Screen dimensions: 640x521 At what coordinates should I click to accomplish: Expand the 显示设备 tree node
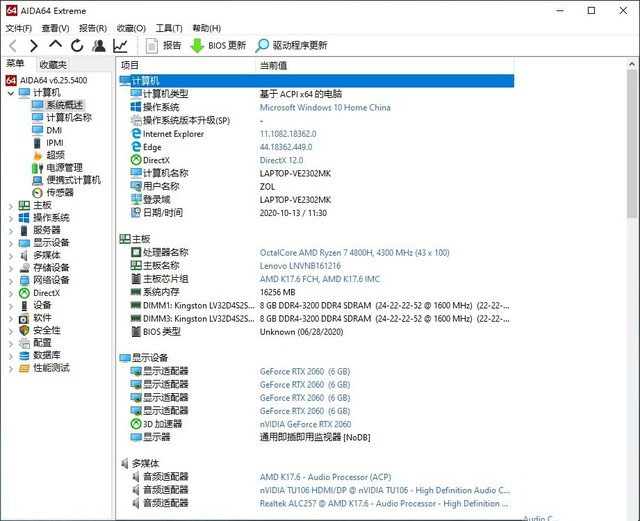tap(11, 243)
